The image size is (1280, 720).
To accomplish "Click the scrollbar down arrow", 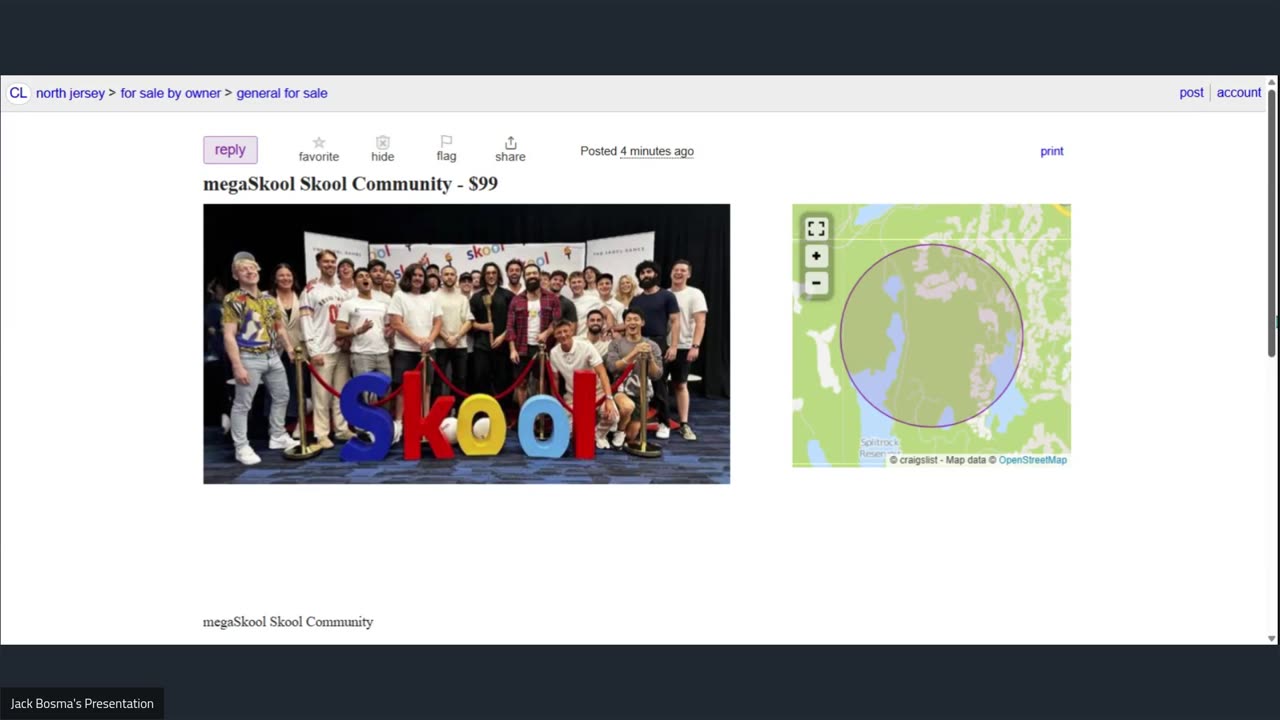I will coord(1272,638).
